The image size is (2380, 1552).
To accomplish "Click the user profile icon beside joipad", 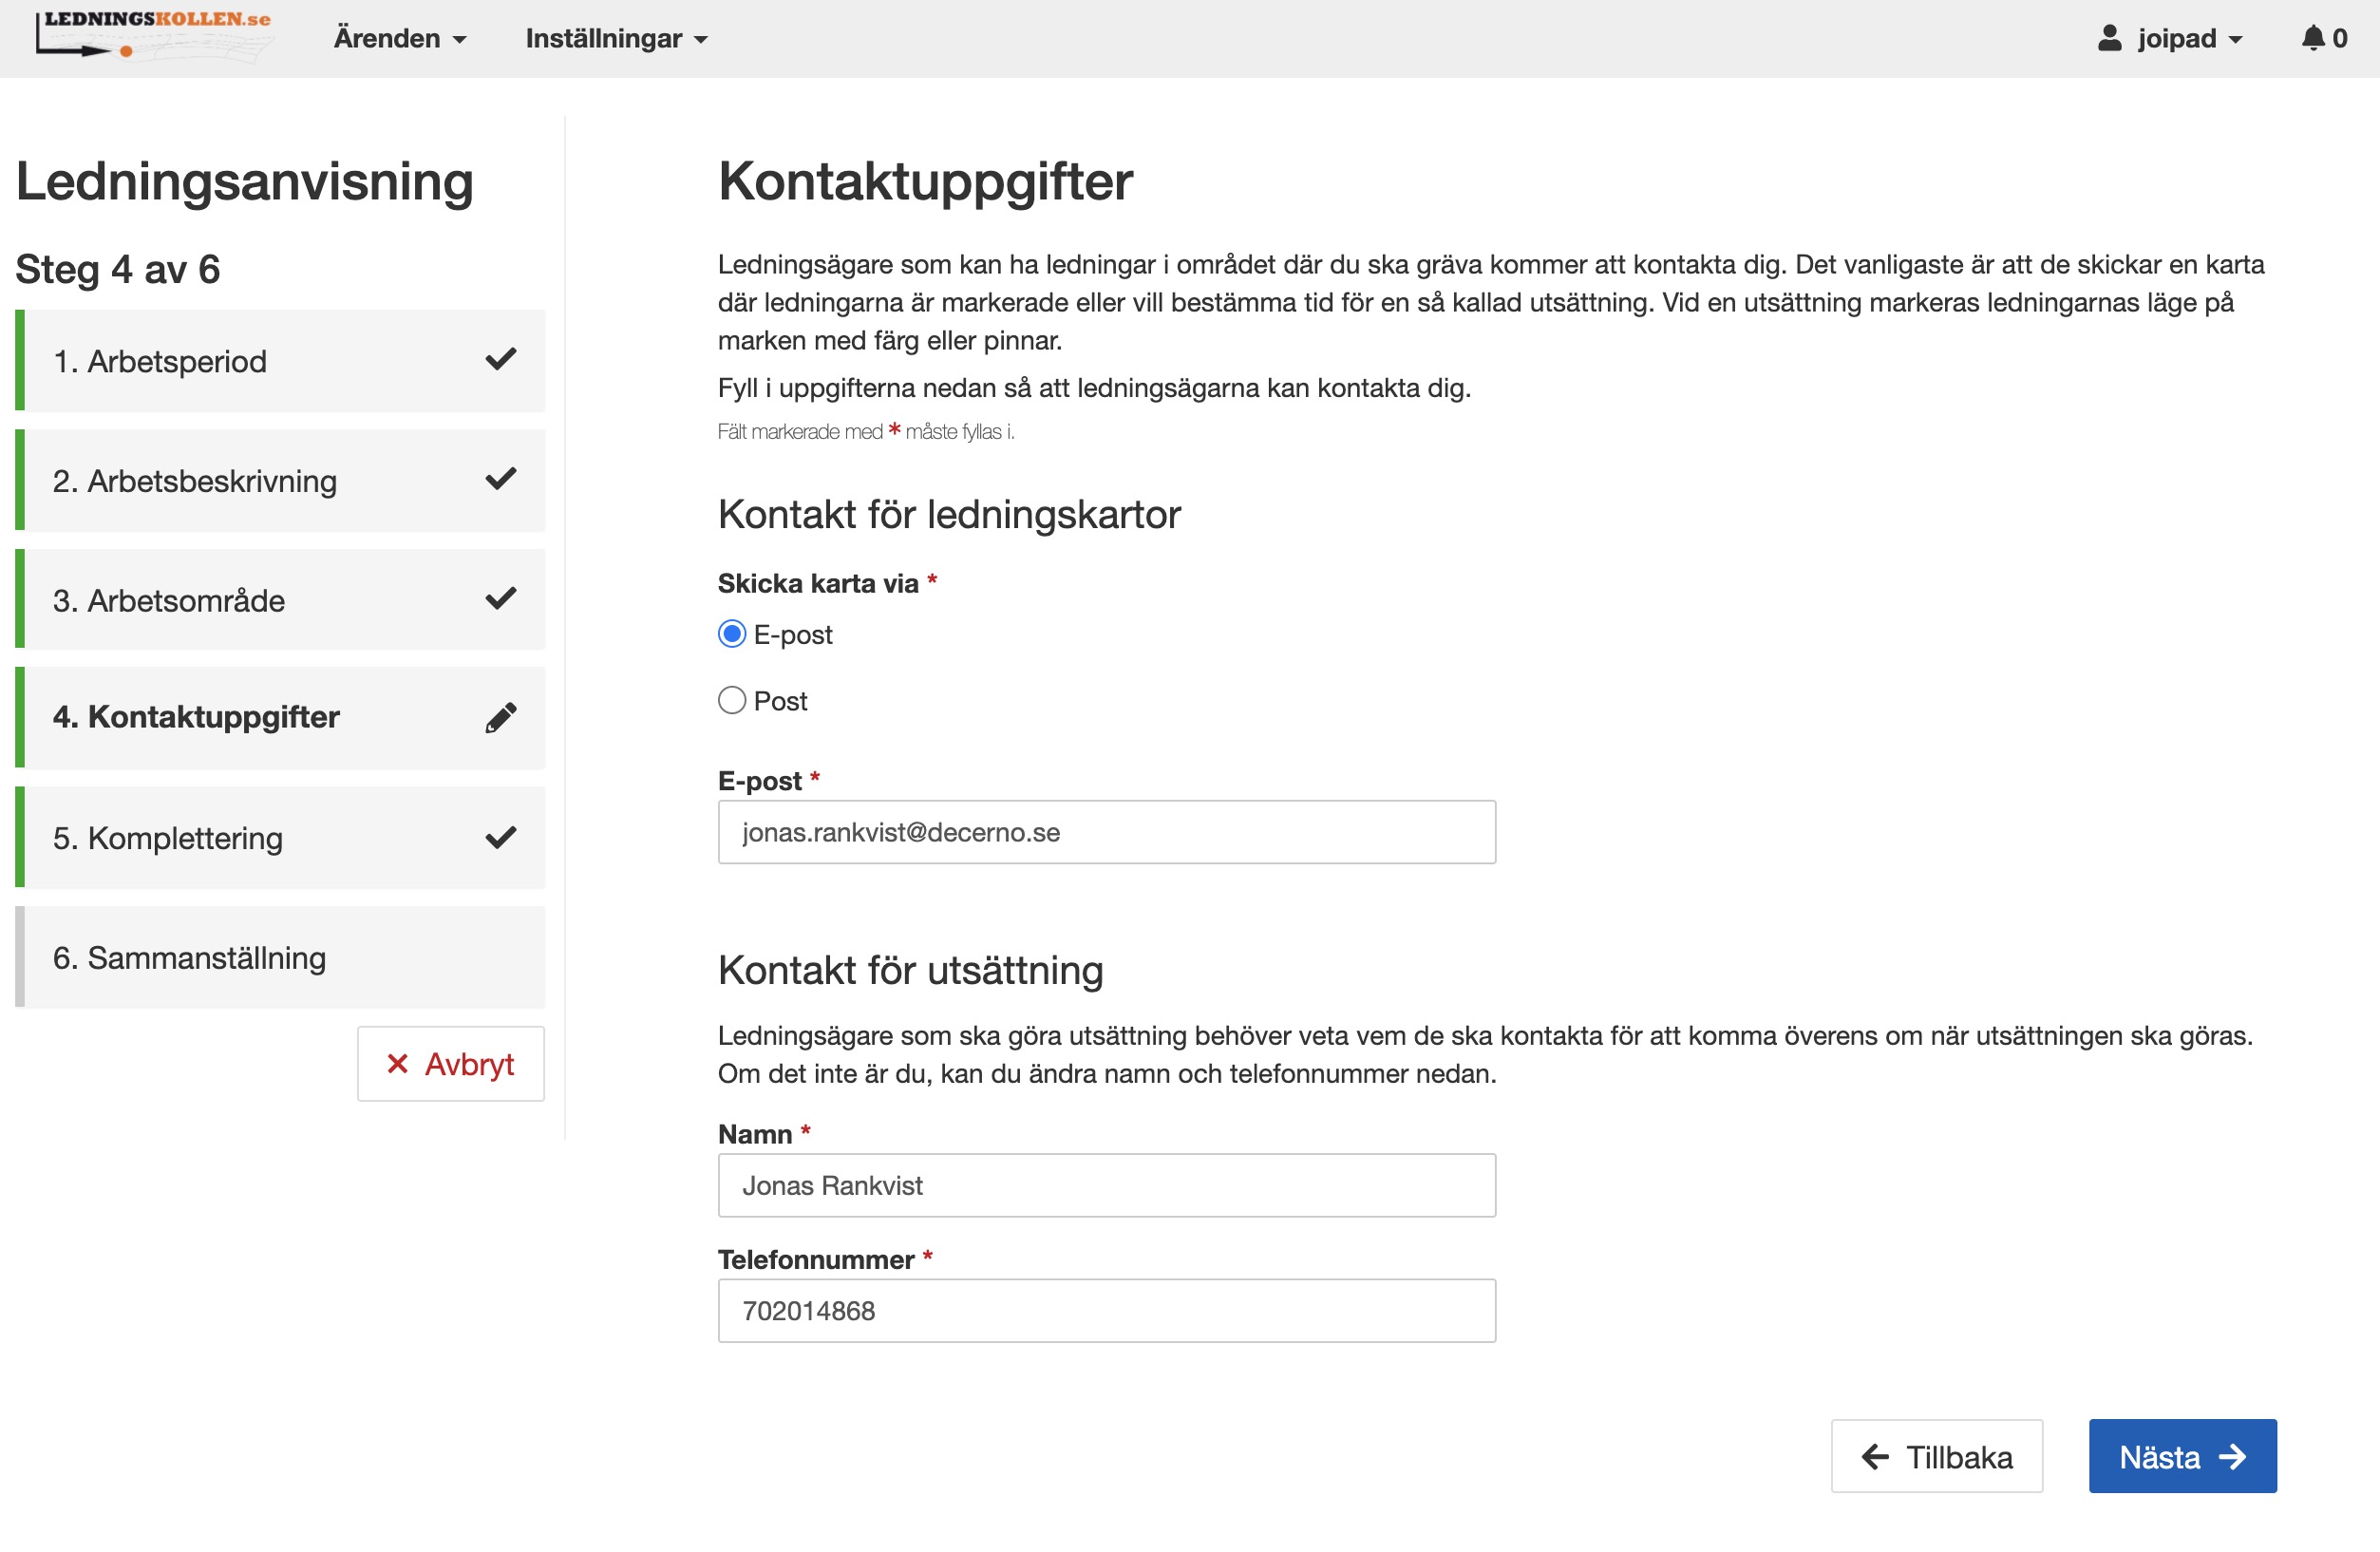I will point(2108,38).
